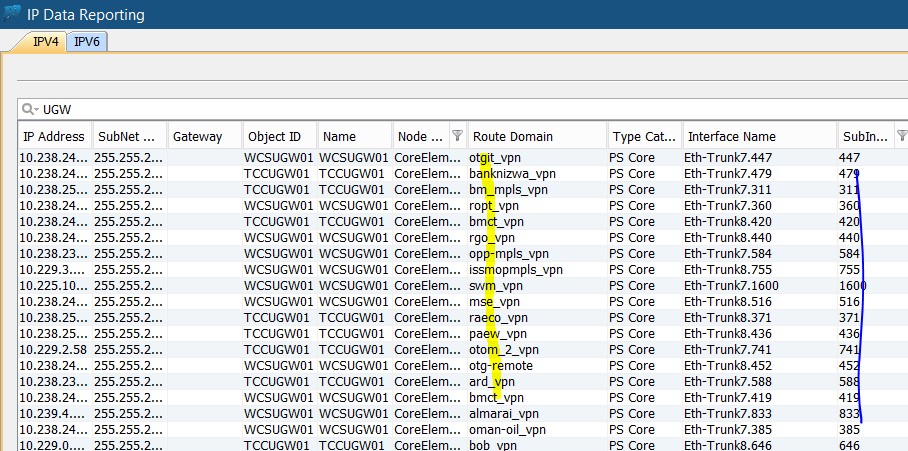Screen dimensions: 908x451
Task: Click the almarai_vpn route domain cell
Action: tap(504, 414)
